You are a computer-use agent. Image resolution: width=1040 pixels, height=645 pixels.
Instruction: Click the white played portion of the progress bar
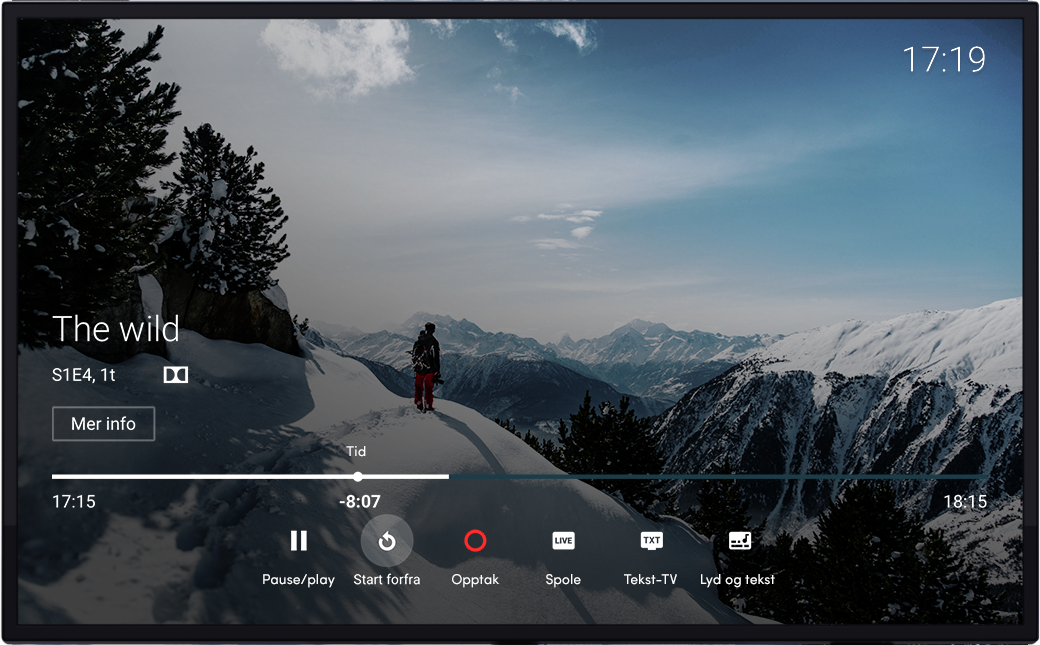pyautogui.click(x=200, y=477)
